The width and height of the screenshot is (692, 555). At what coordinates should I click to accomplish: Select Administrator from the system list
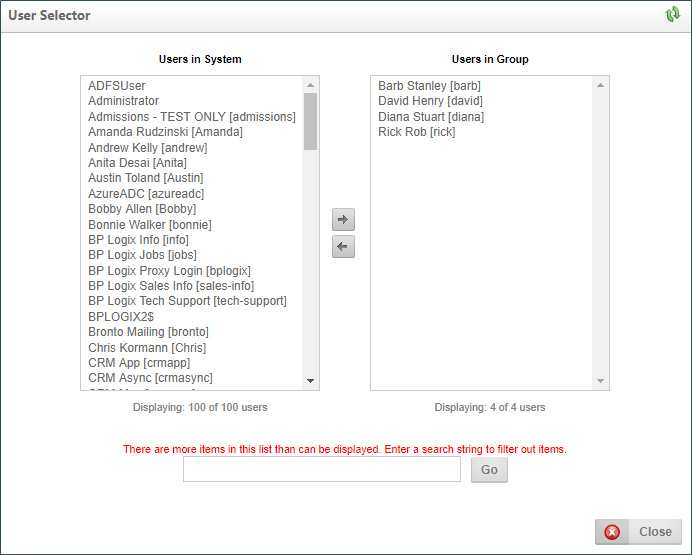pos(123,101)
